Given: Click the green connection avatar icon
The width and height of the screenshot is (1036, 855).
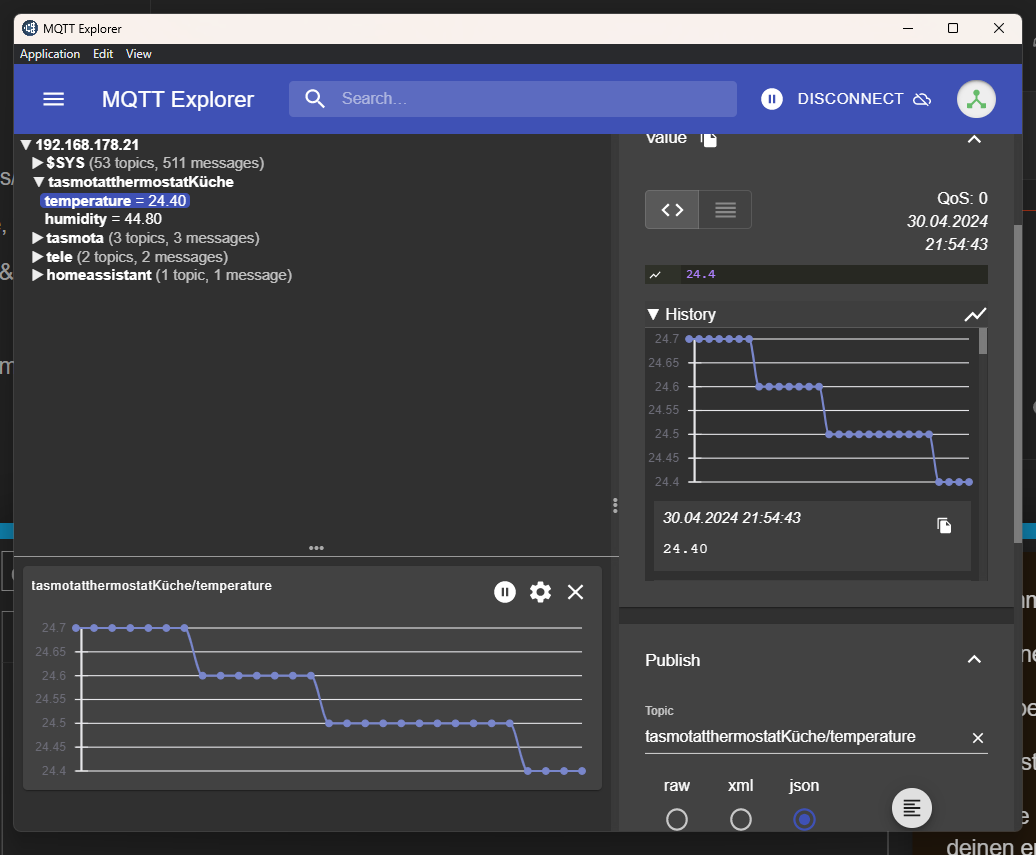Looking at the screenshot, I should click(x=976, y=99).
